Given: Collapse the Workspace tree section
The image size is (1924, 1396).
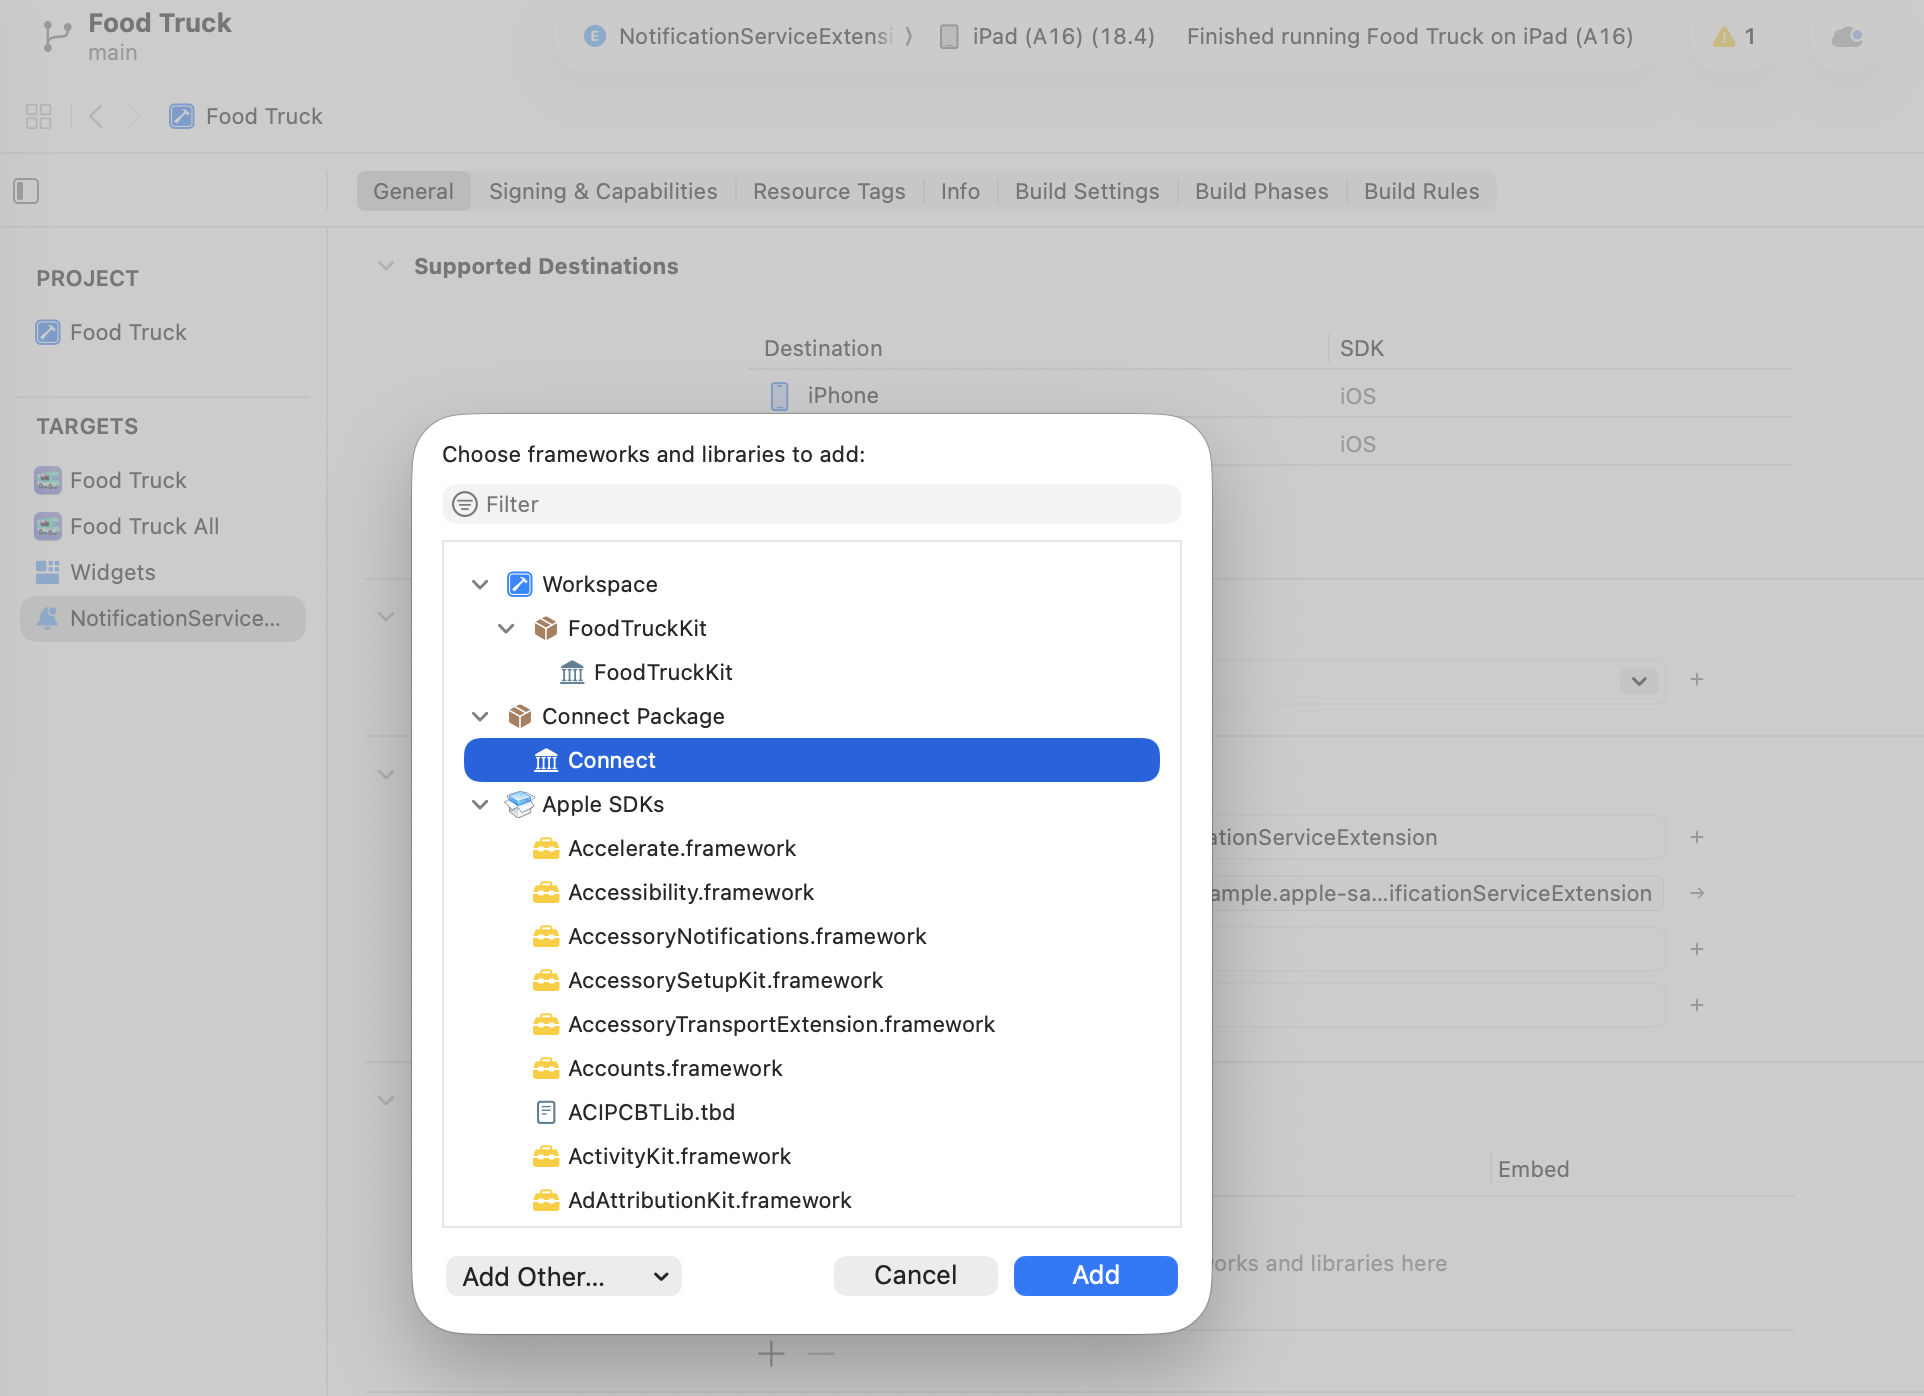Looking at the screenshot, I should (481, 584).
